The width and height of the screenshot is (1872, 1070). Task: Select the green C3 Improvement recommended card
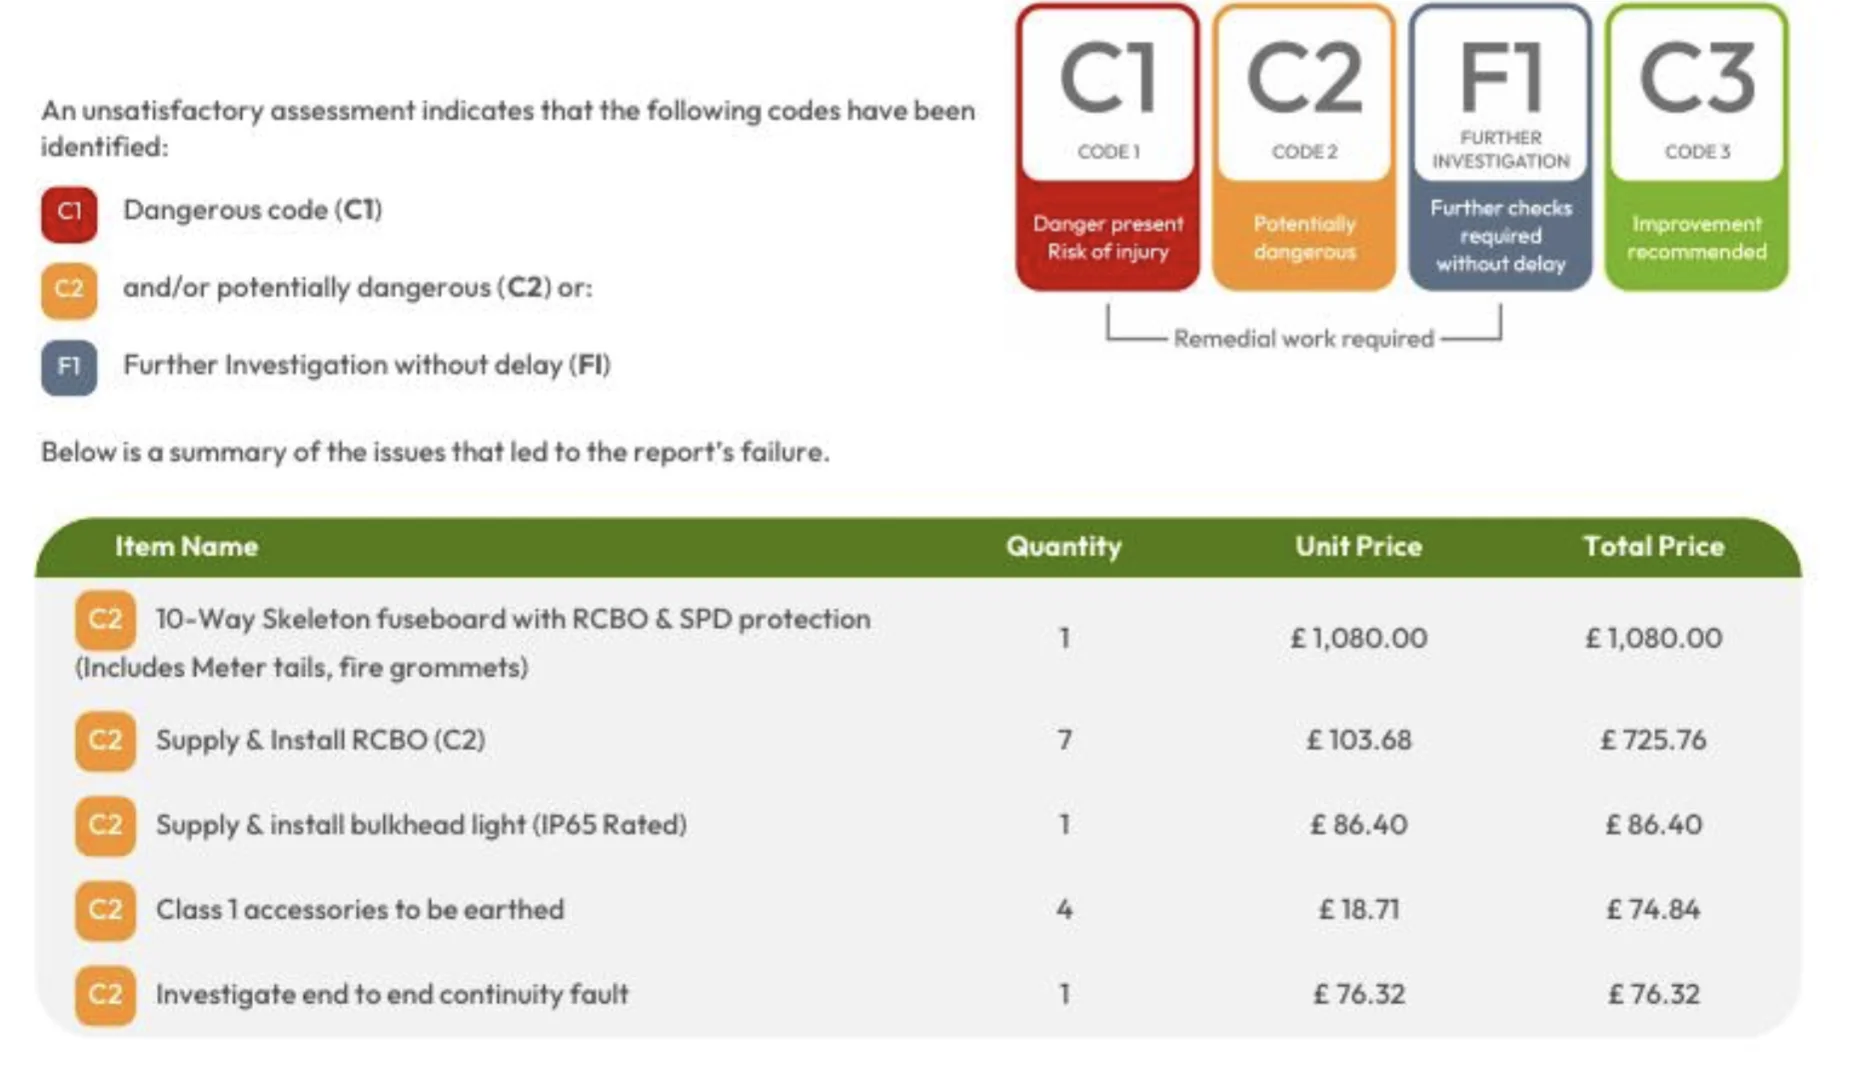(x=1697, y=148)
